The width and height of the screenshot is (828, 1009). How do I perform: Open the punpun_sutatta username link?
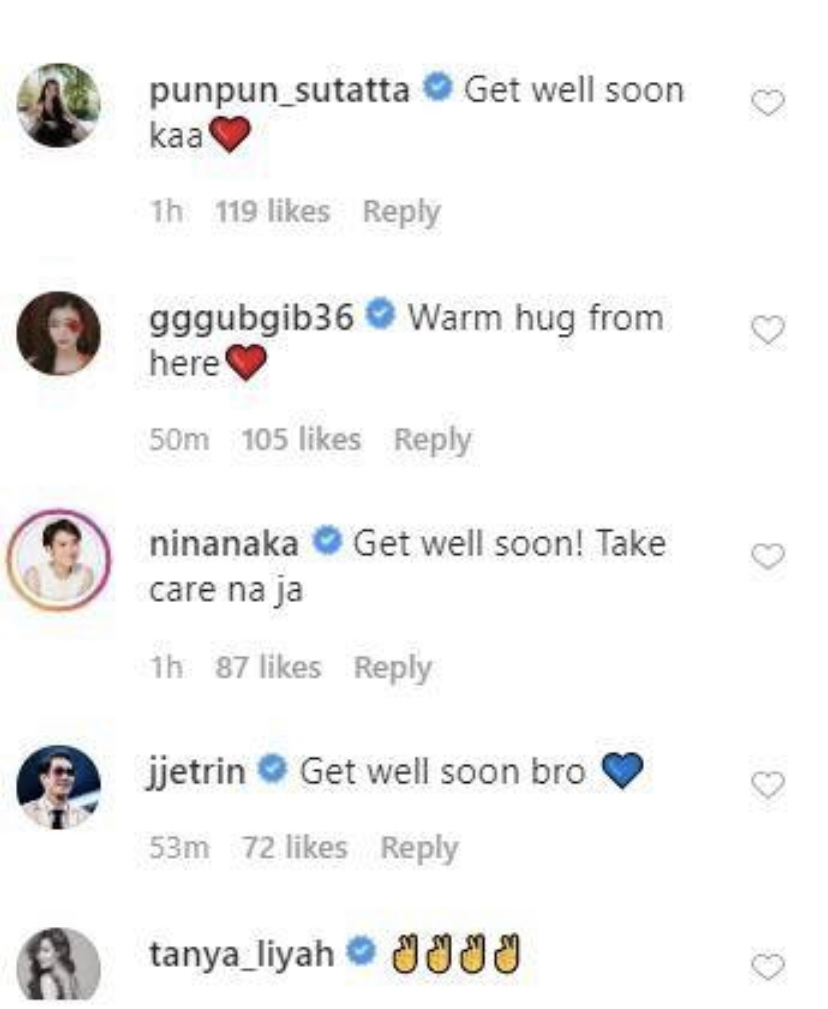(x=279, y=90)
